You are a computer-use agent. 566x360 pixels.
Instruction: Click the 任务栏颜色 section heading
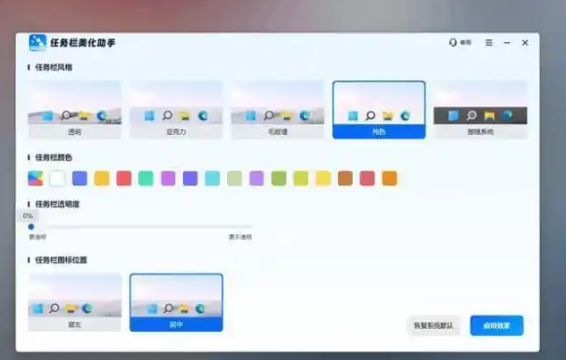[53, 157]
